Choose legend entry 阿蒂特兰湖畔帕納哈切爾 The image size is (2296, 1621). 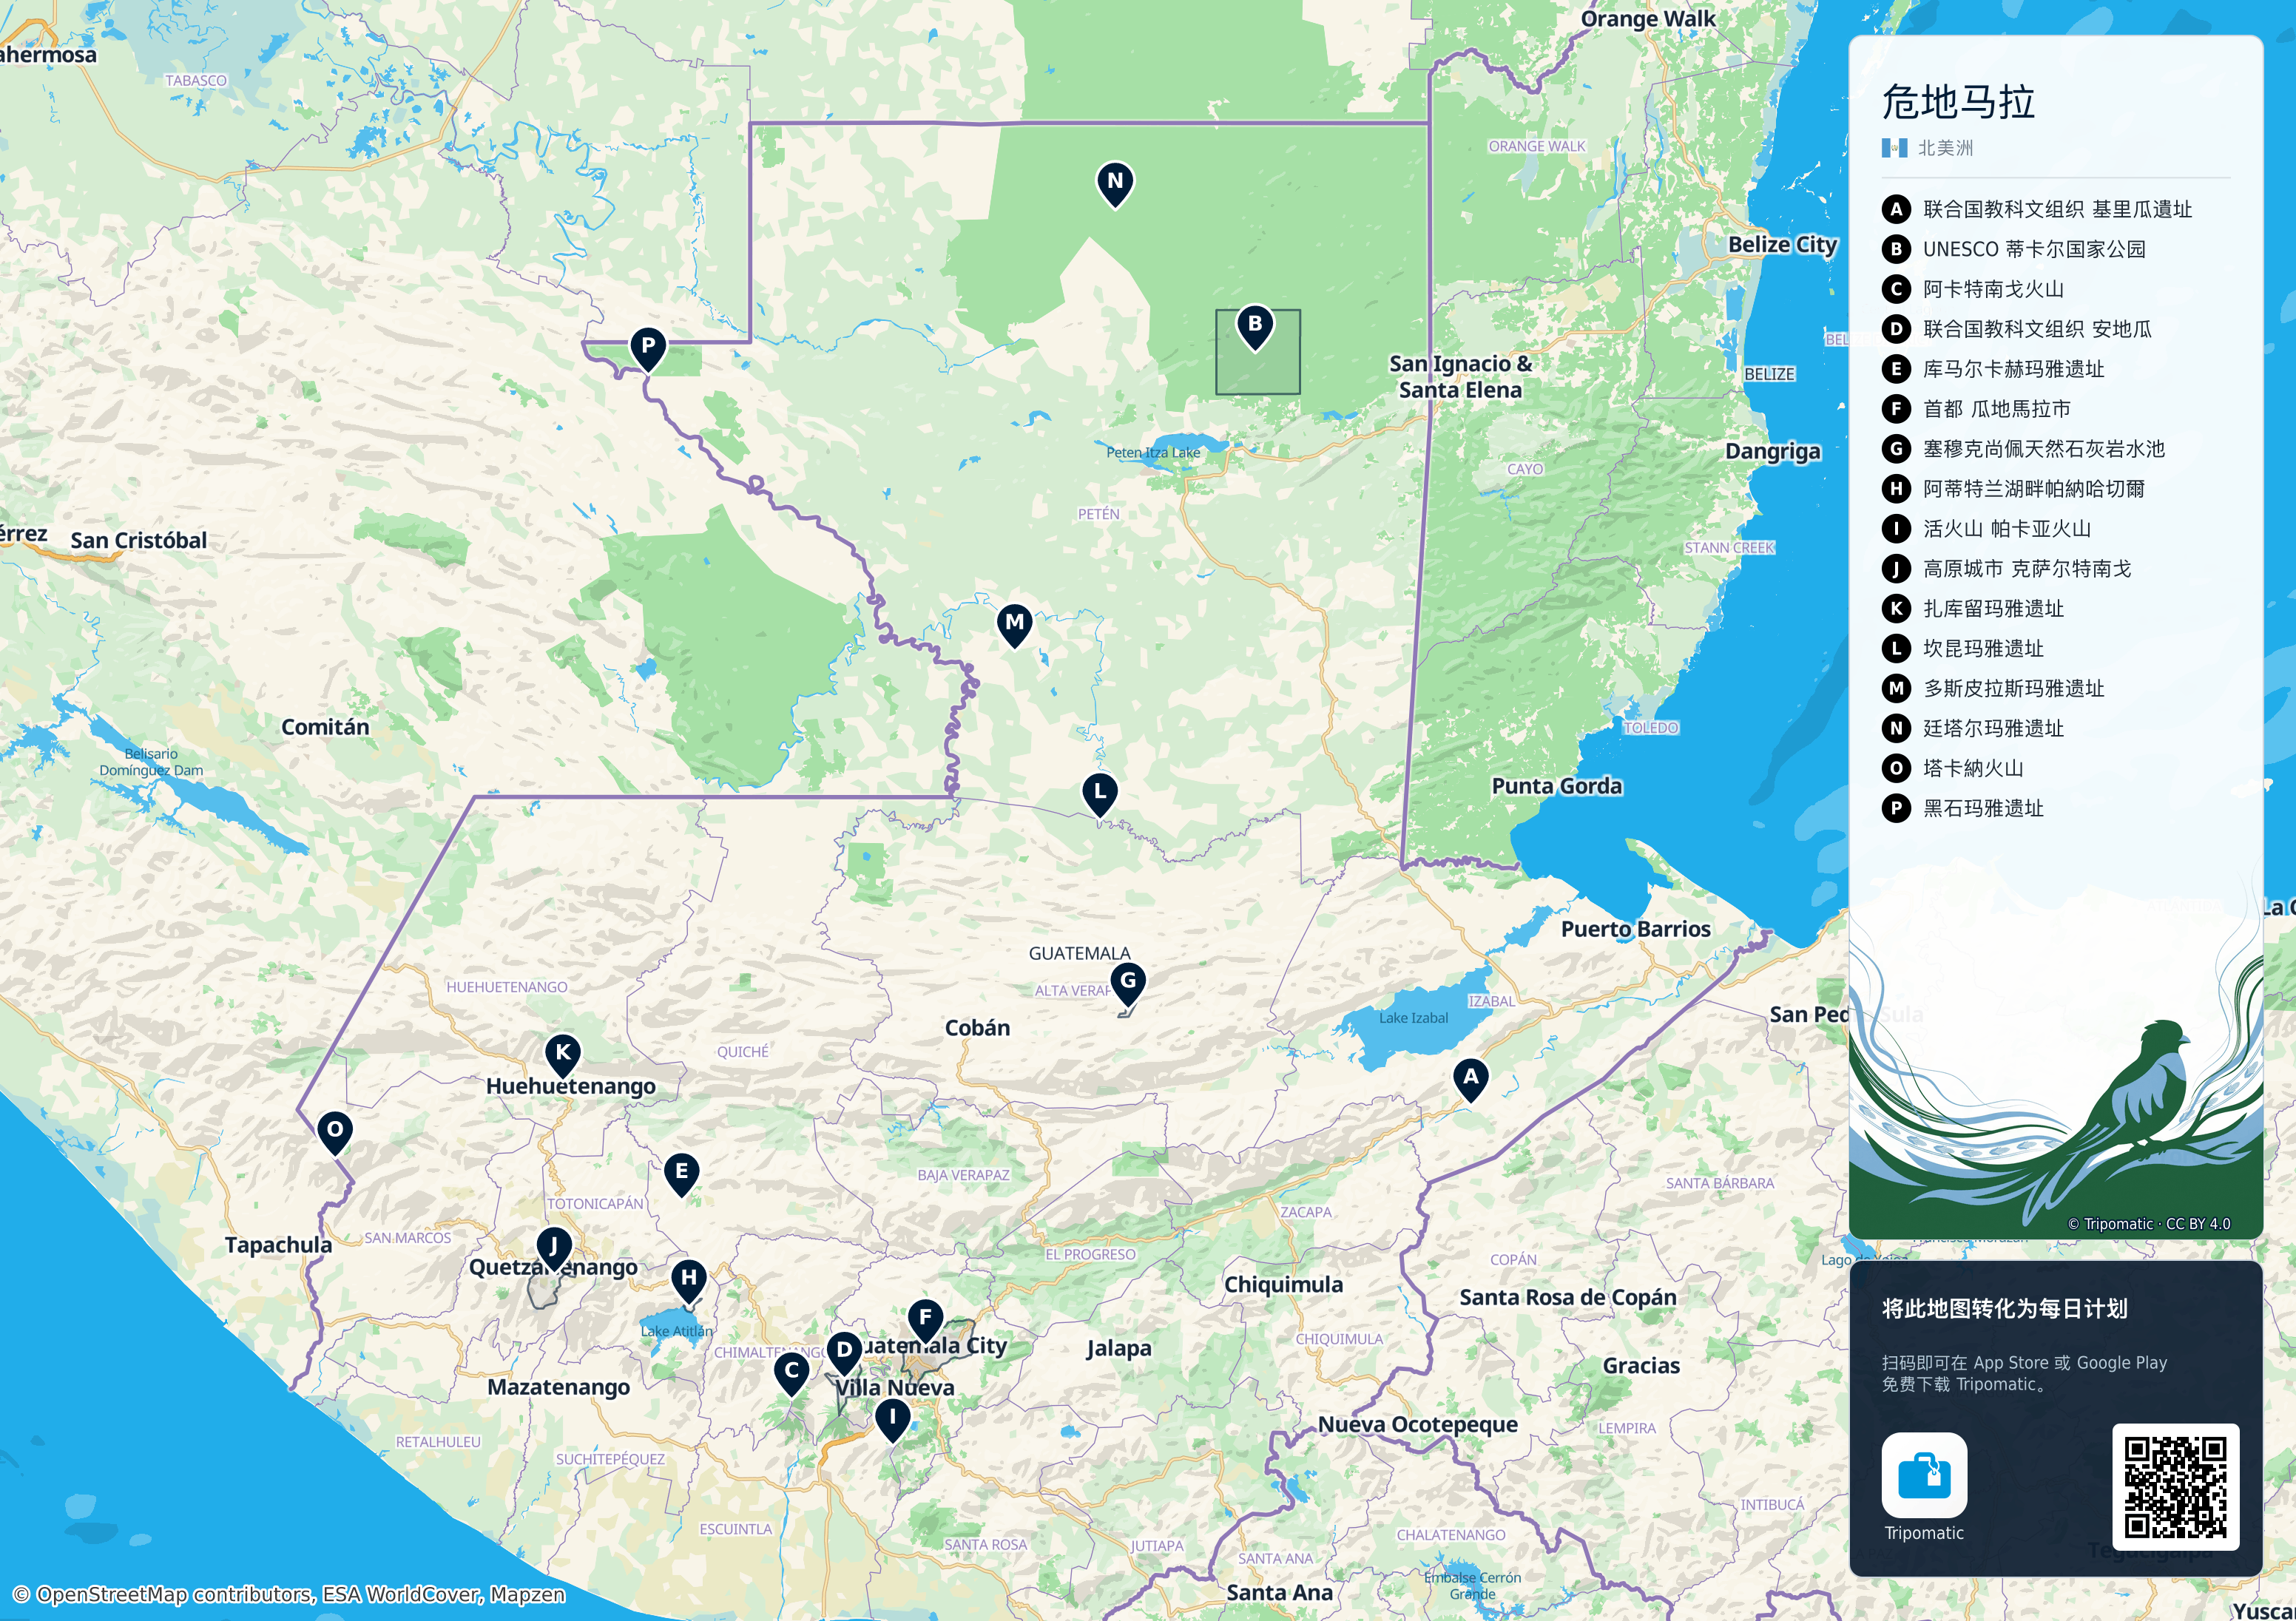[x=2013, y=489]
